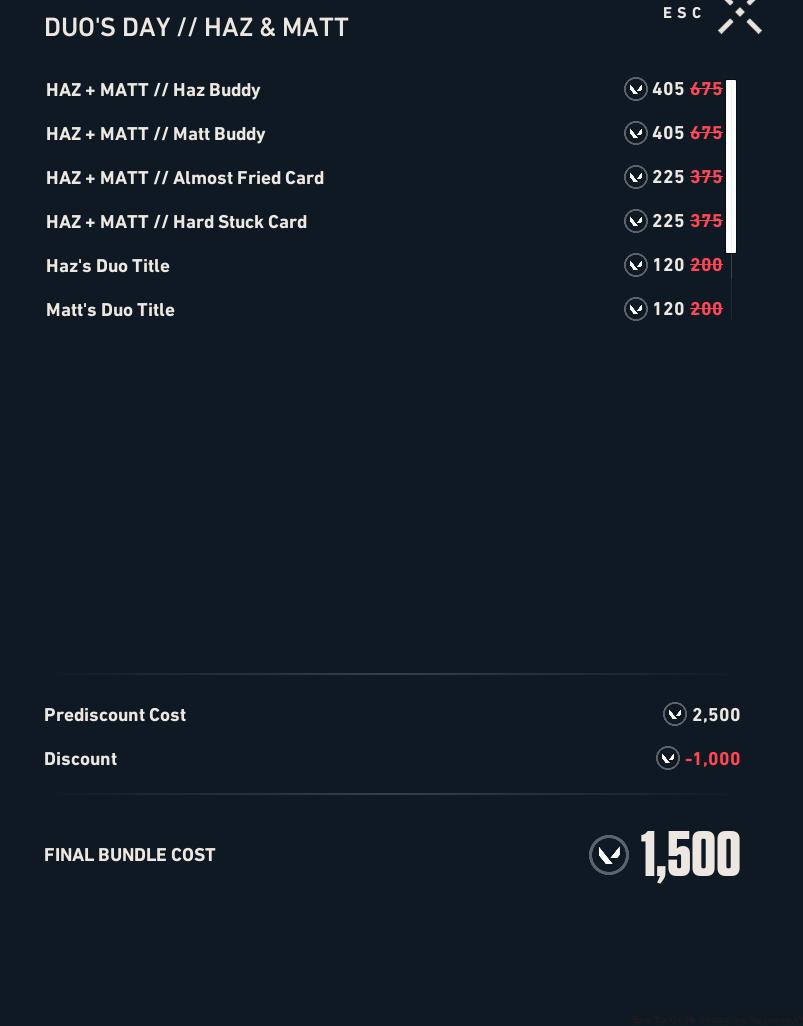Close the bundle details with the X icon
Viewport: 803px width, 1026px height.
click(740, 14)
